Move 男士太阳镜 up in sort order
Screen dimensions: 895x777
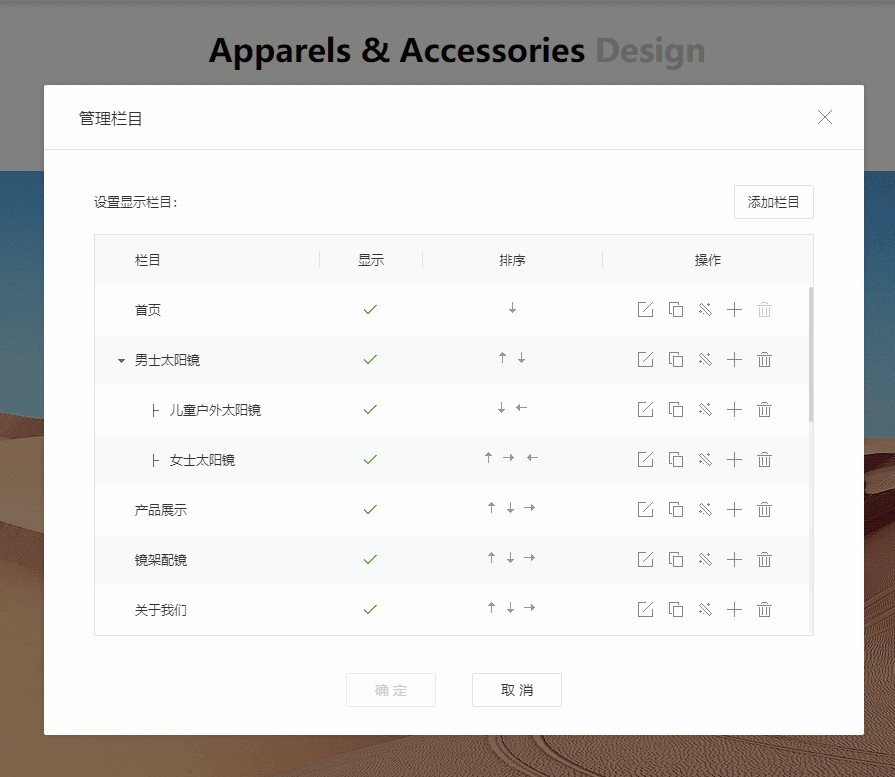tap(502, 358)
